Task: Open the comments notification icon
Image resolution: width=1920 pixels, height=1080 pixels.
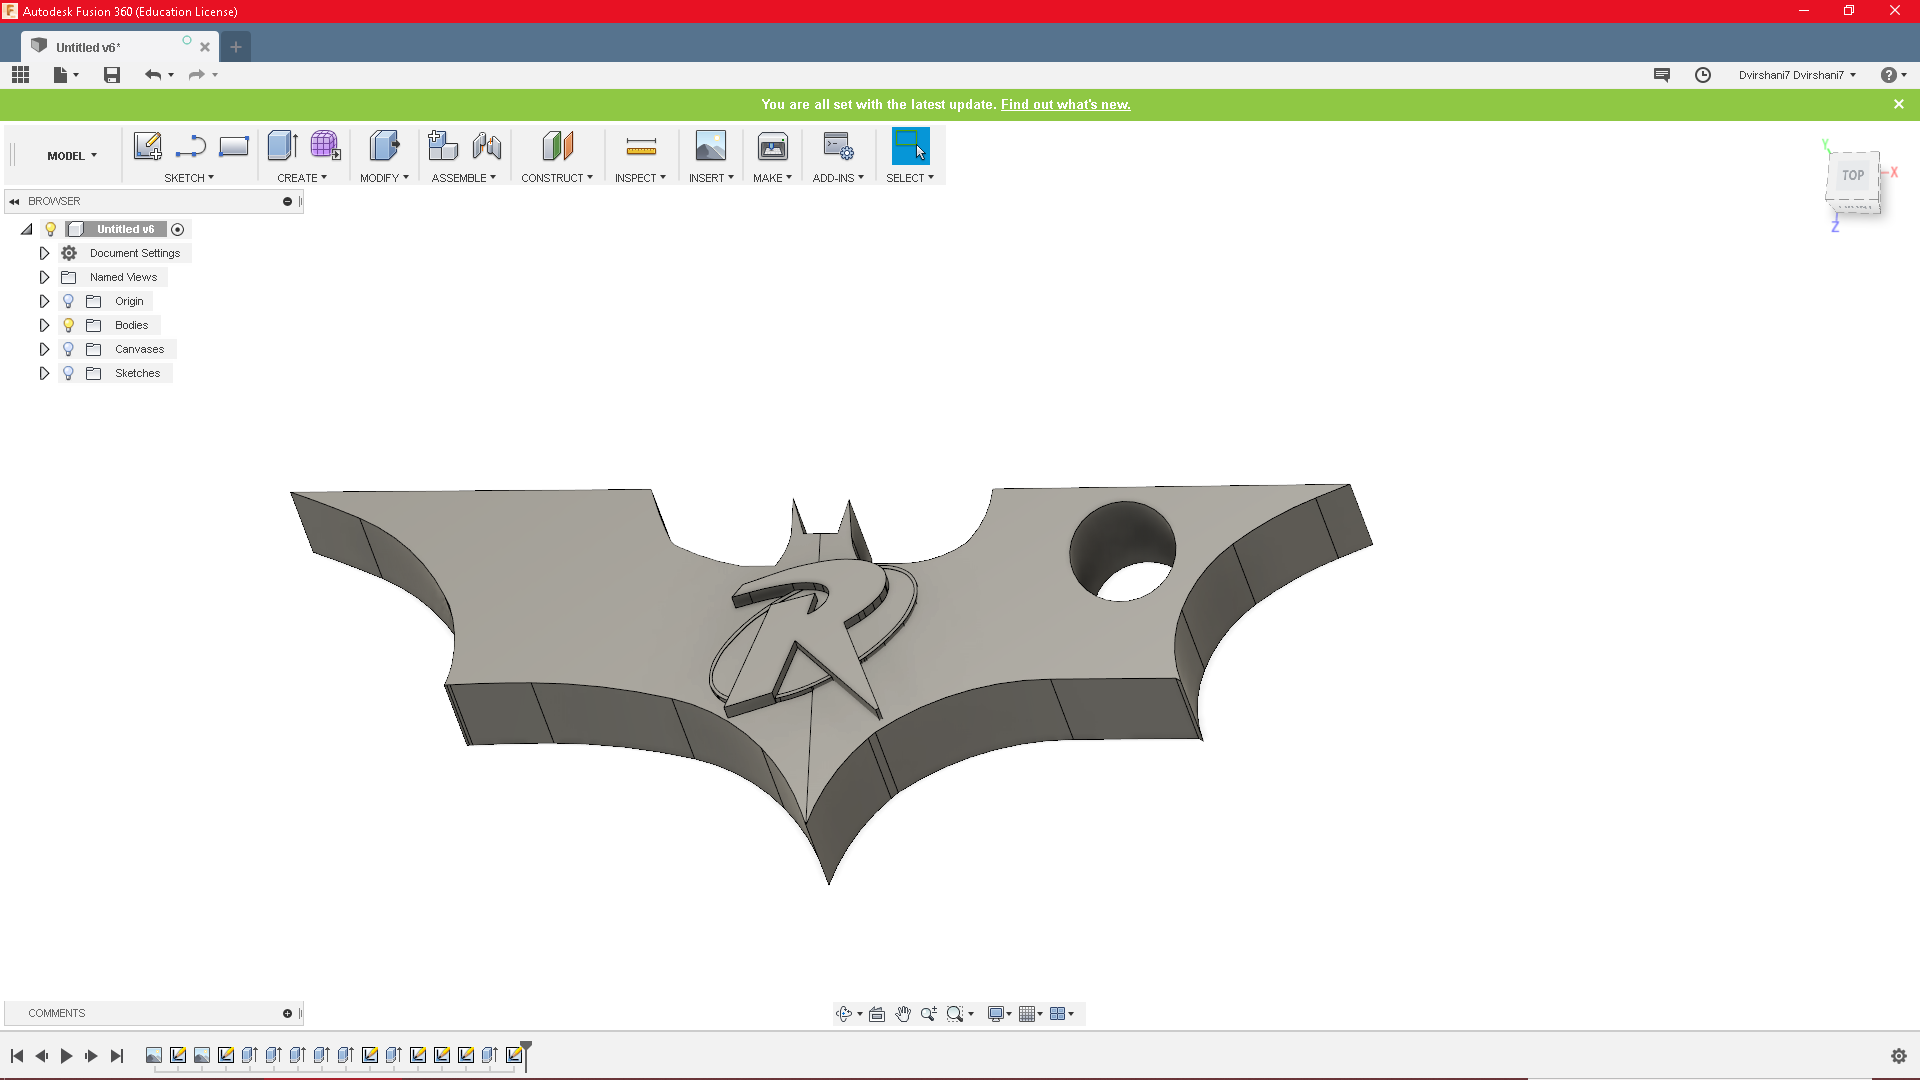Action: point(1662,75)
